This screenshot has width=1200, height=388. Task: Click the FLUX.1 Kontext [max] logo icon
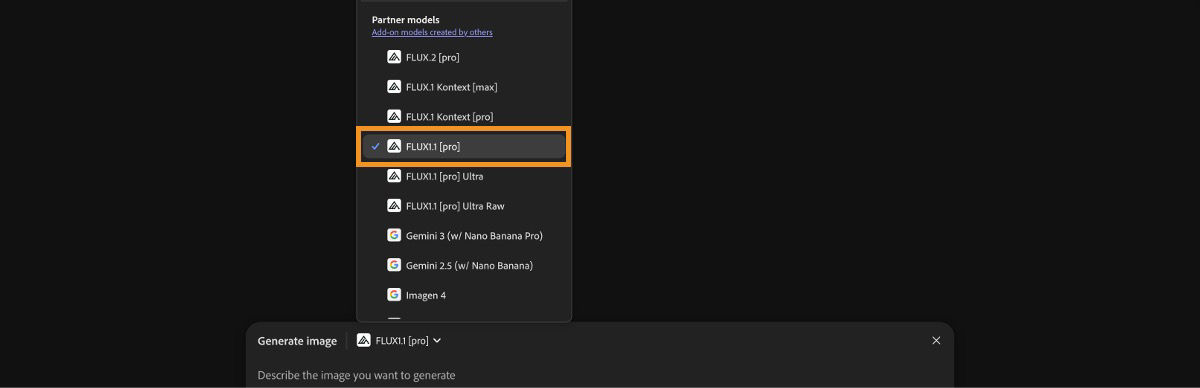point(394,87)
